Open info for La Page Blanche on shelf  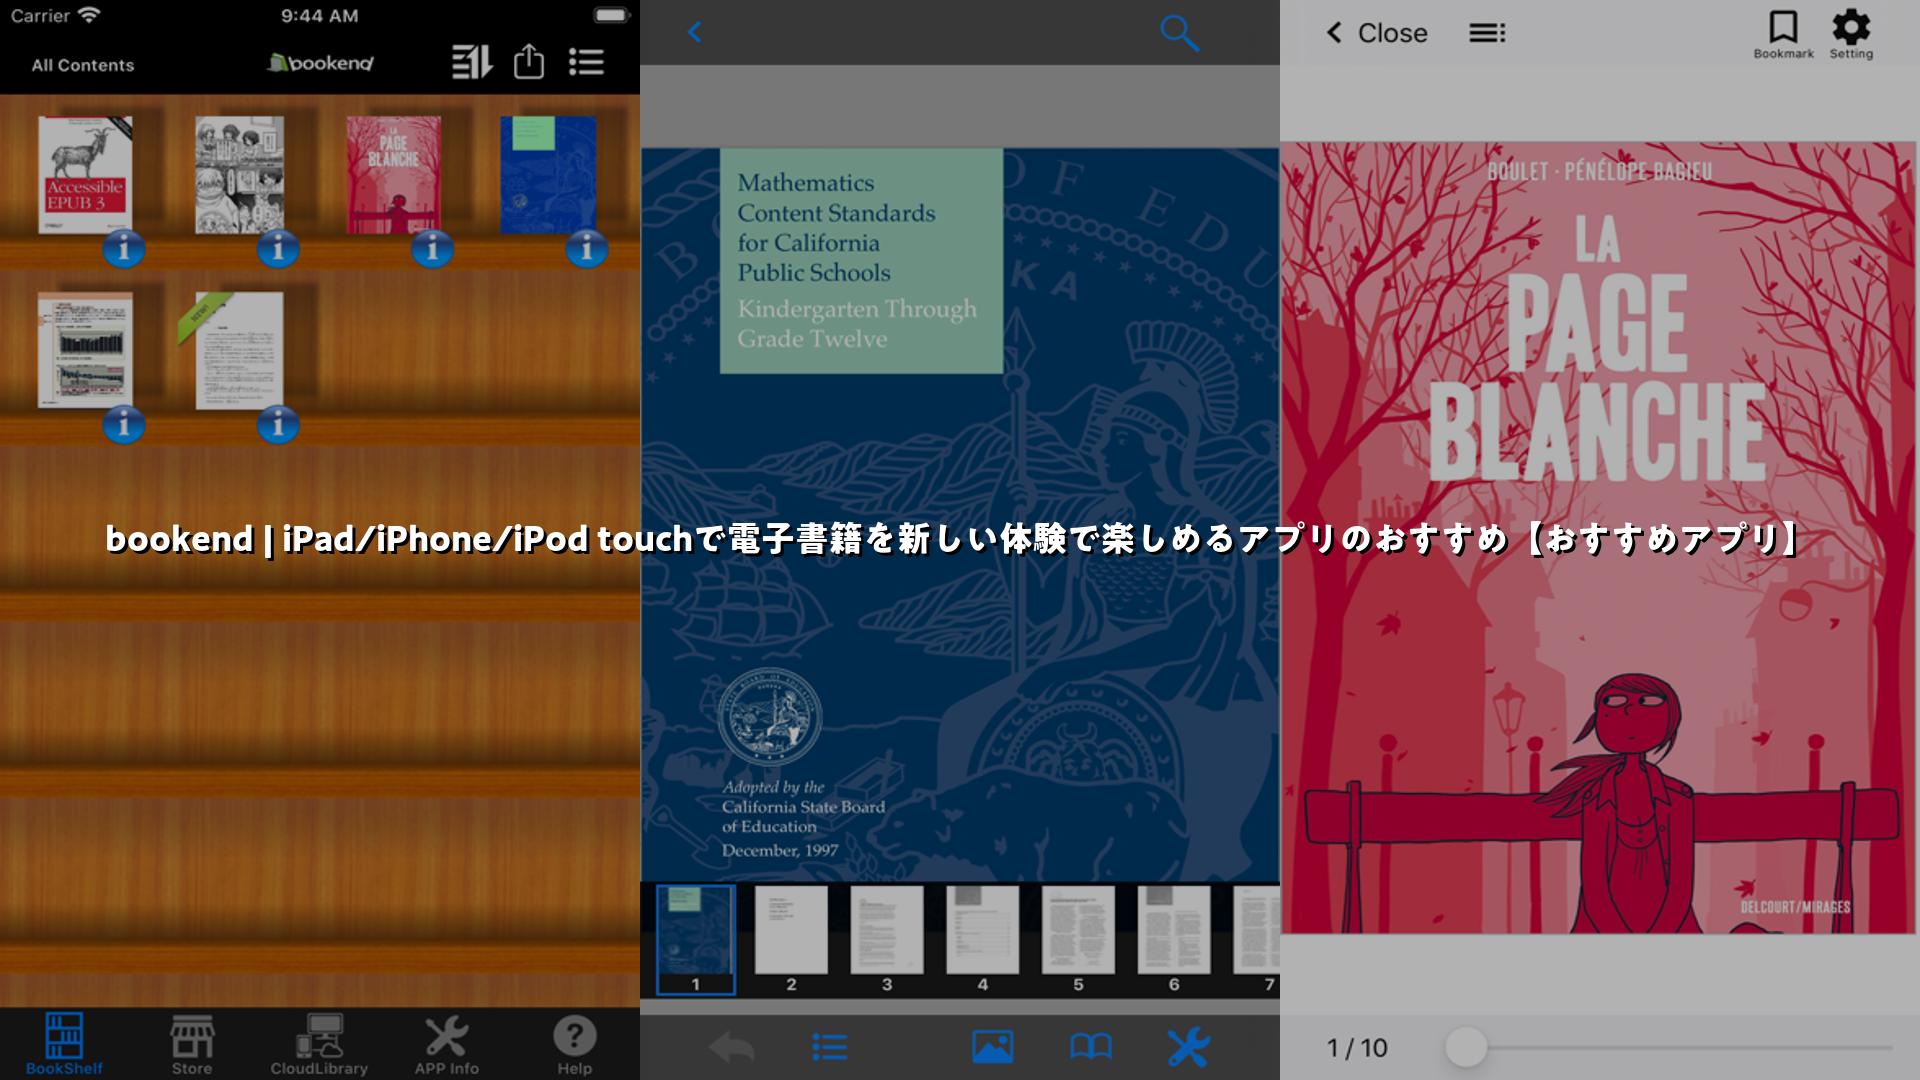[x=432, y=248]
